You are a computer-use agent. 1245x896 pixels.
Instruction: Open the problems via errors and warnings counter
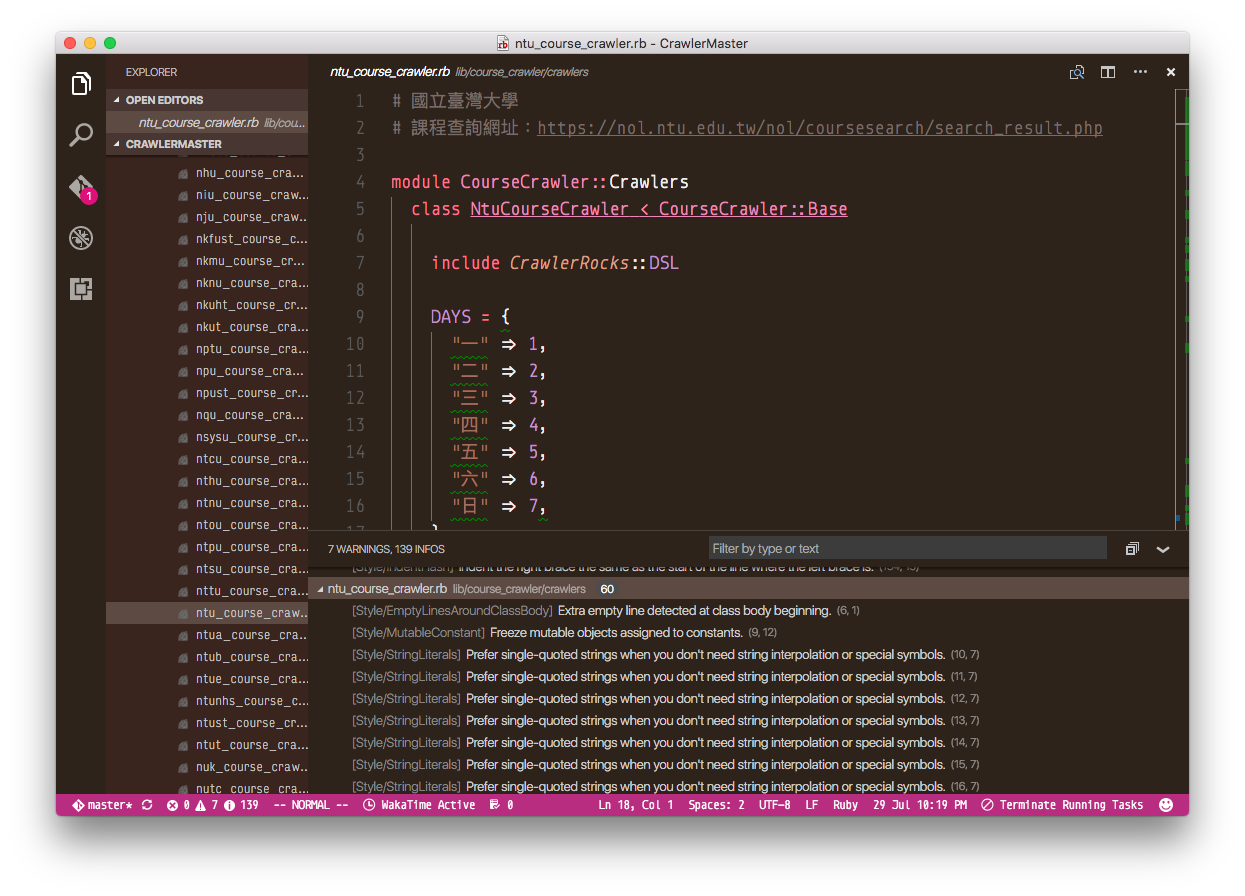(x=212, y=805)
